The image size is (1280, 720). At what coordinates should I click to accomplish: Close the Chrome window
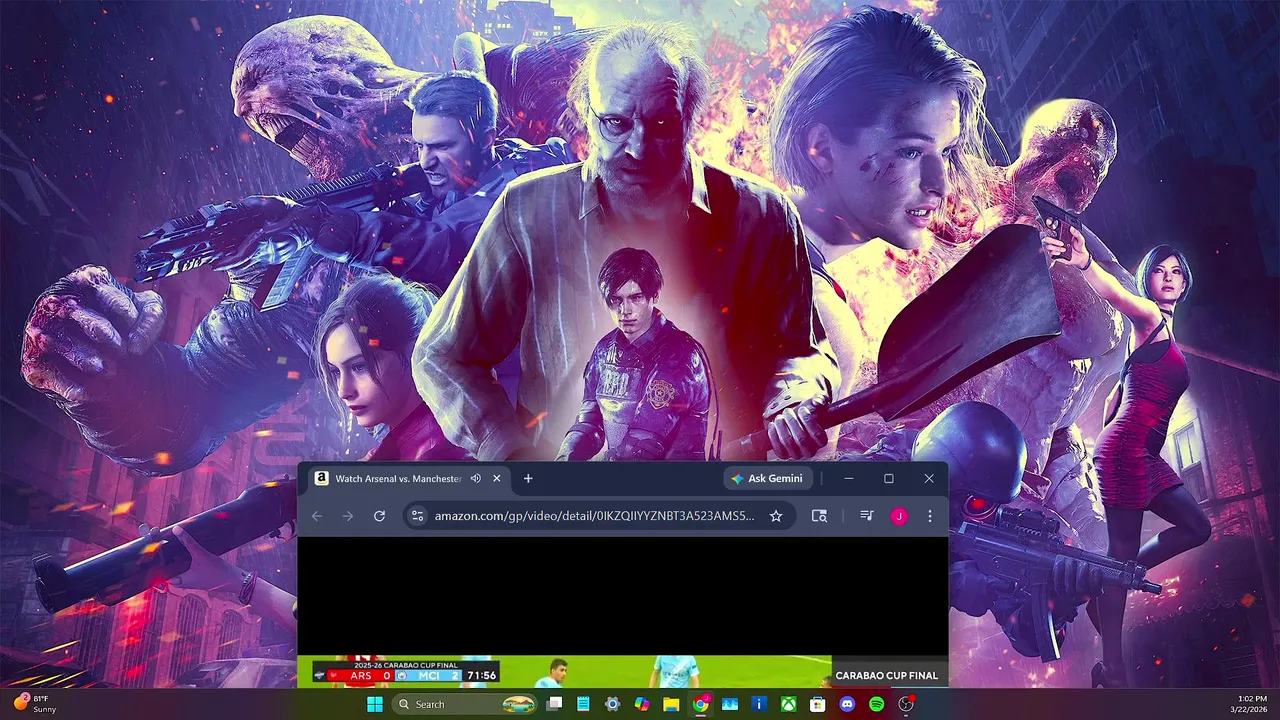[929, 479]
